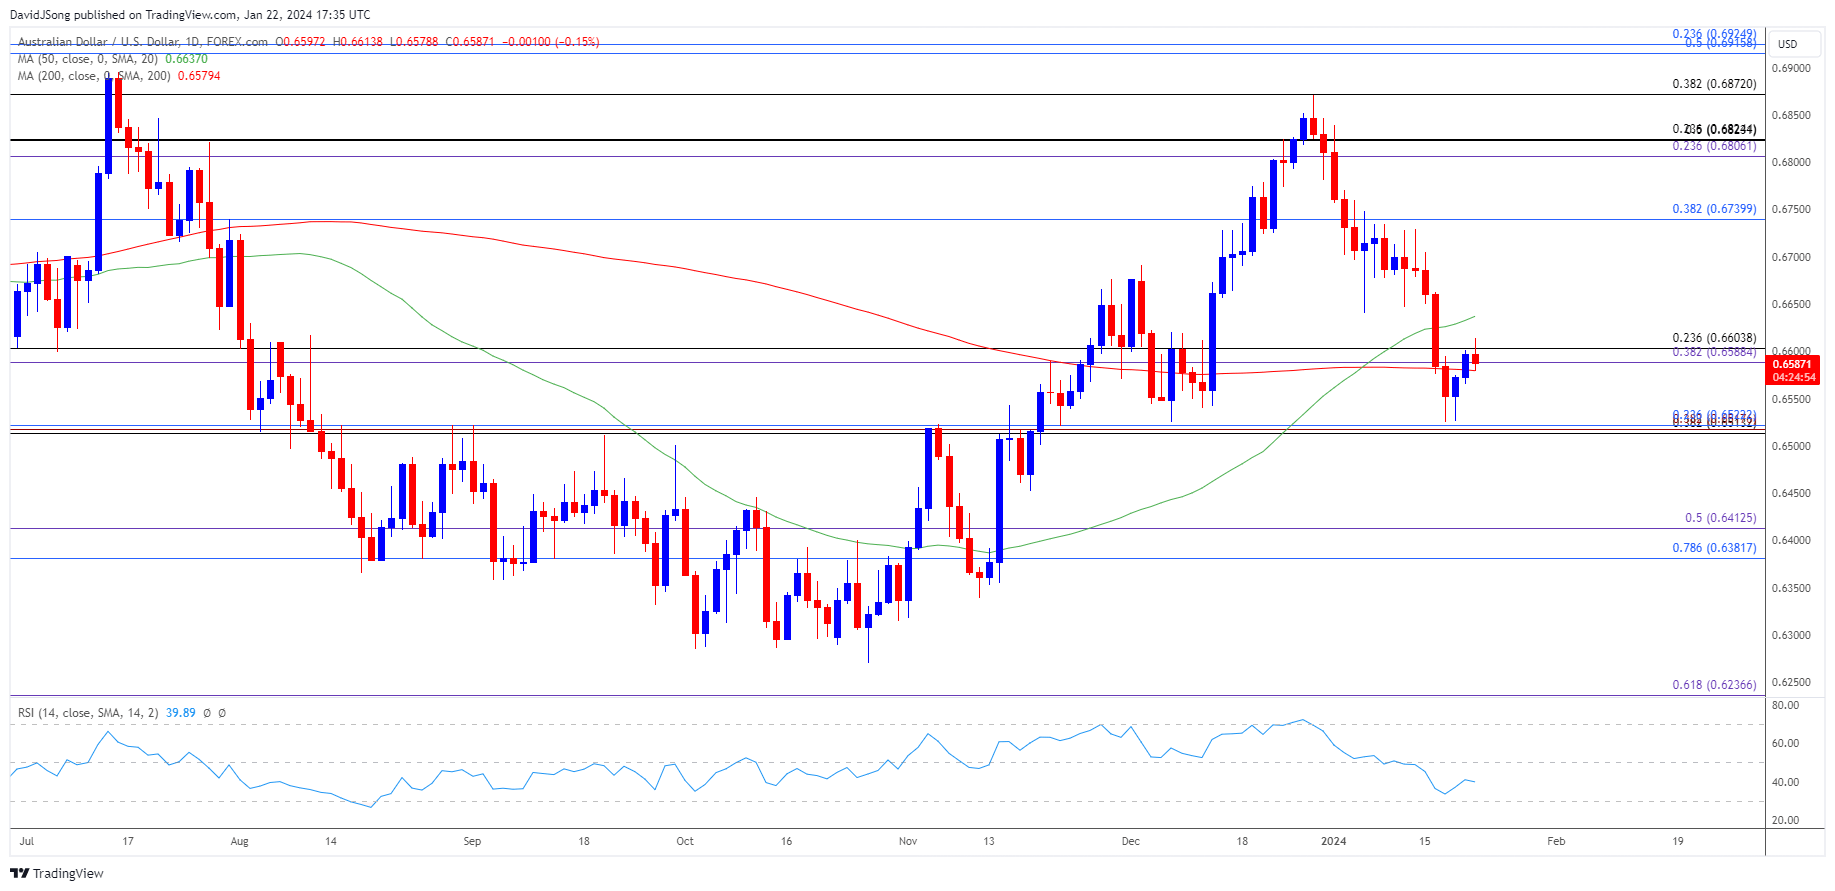Click the Nov date label on time axis
The image size is (1835, 891).
pos(908,841)
